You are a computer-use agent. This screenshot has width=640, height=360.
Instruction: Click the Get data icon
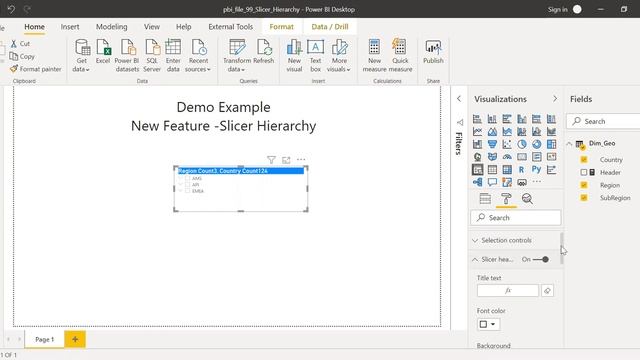tap(82, 48)
